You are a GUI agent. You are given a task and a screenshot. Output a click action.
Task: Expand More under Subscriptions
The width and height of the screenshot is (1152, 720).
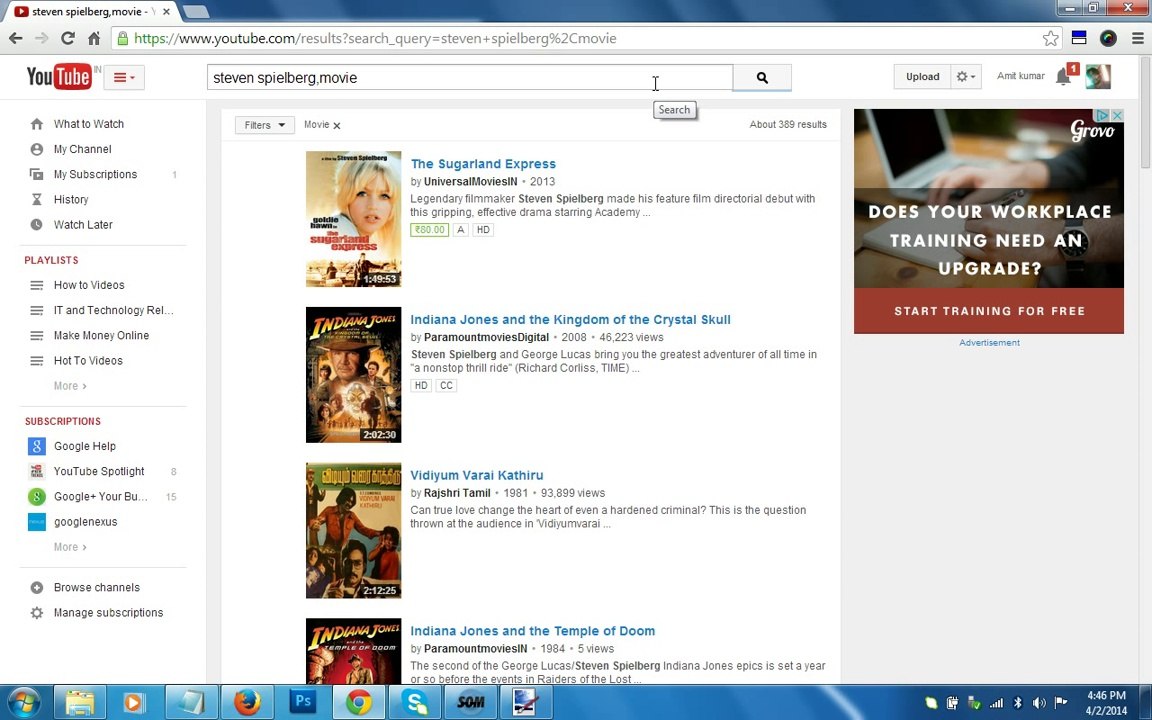(70, 547)
